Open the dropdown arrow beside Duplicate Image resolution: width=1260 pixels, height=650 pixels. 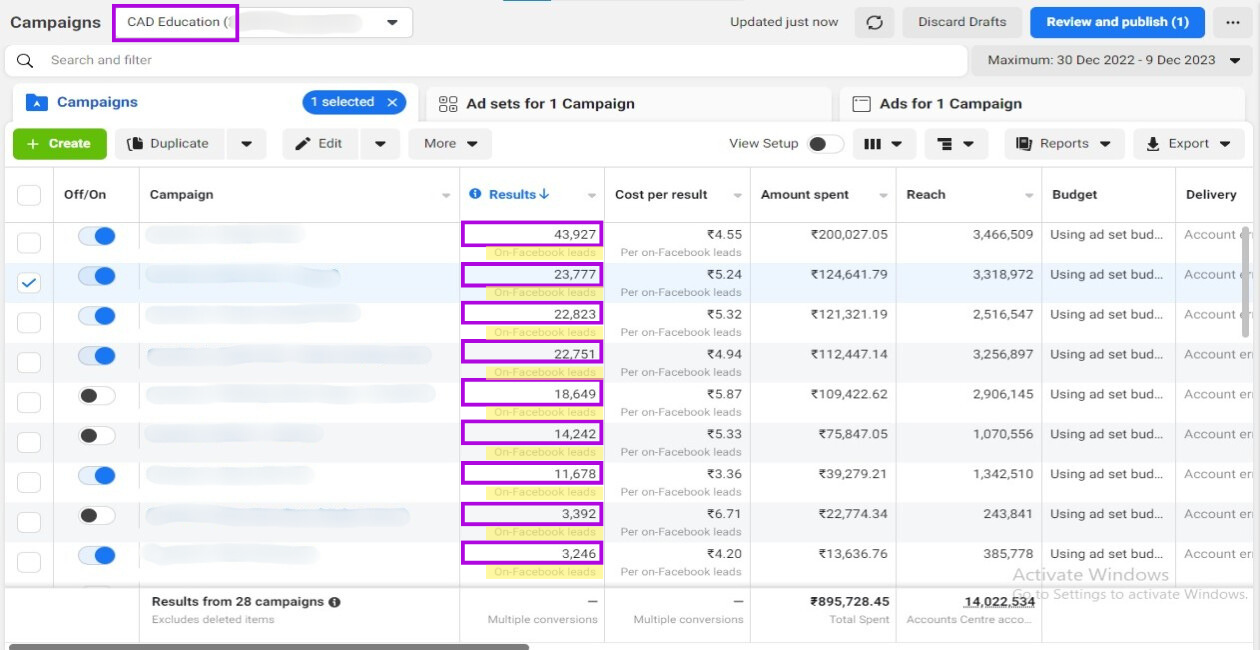click(246, 144)
